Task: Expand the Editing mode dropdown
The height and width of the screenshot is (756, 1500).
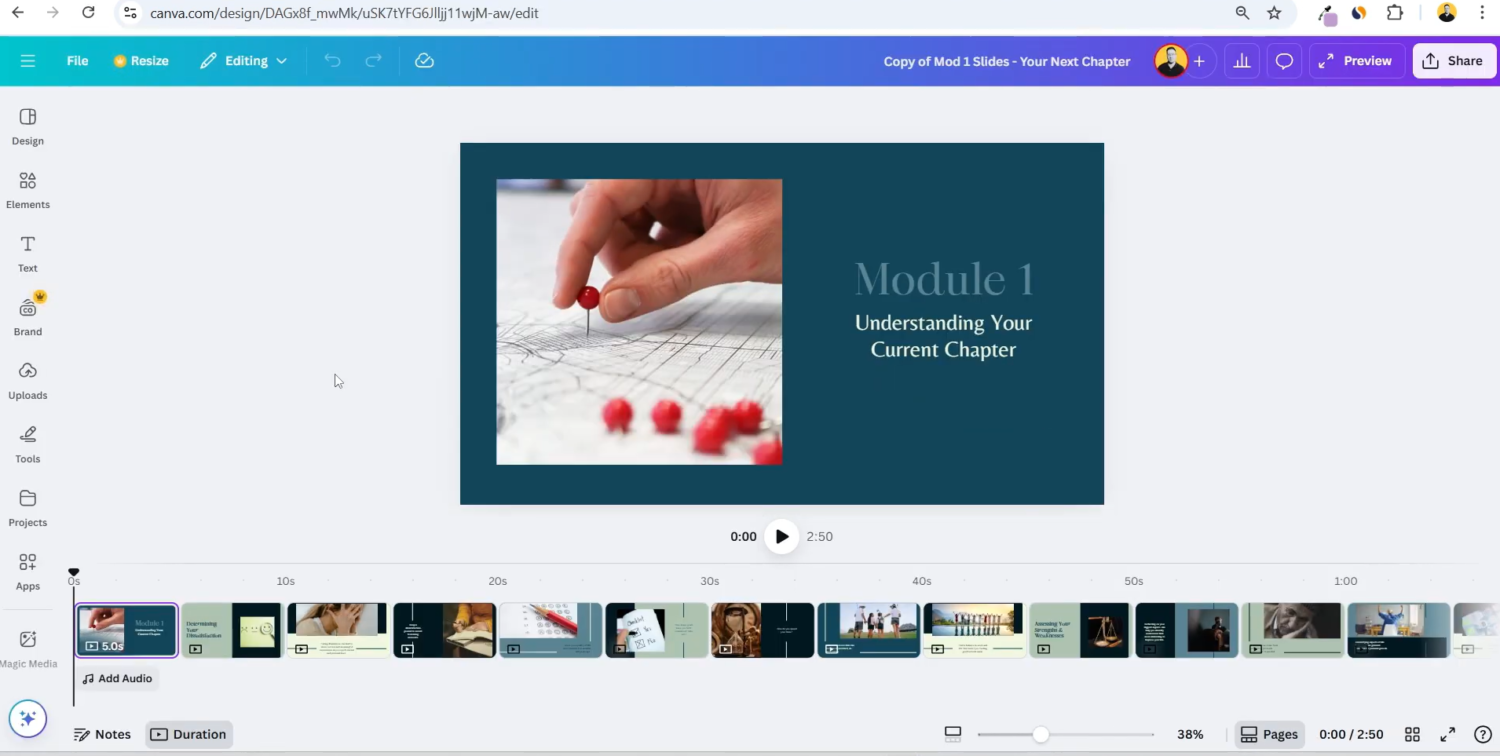Action: (244, 61)
